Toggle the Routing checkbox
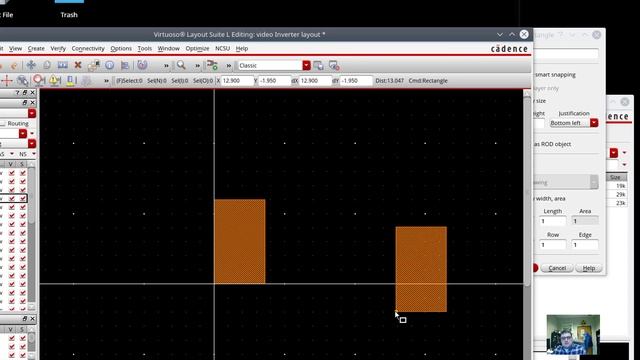Screen dimensions: 640x360 [3, 123]
